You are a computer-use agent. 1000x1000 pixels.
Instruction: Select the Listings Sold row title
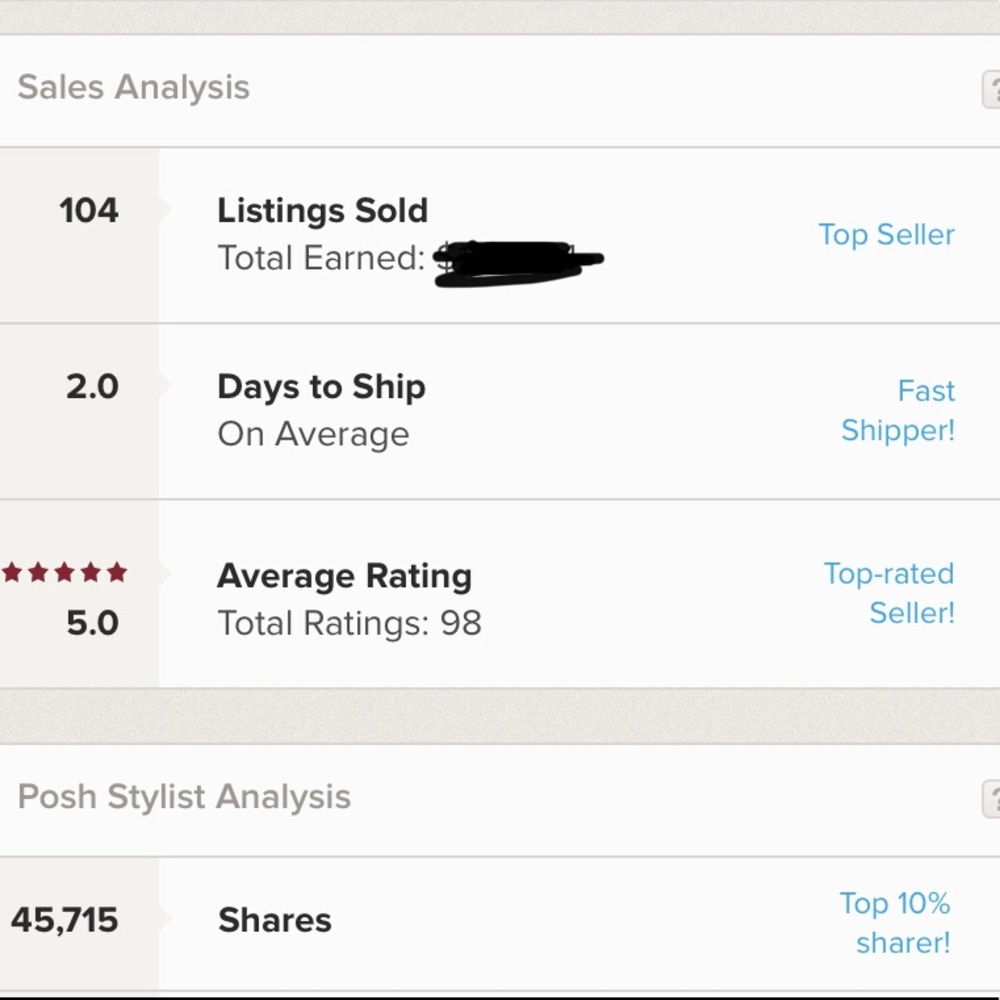[x=322, y=211]
